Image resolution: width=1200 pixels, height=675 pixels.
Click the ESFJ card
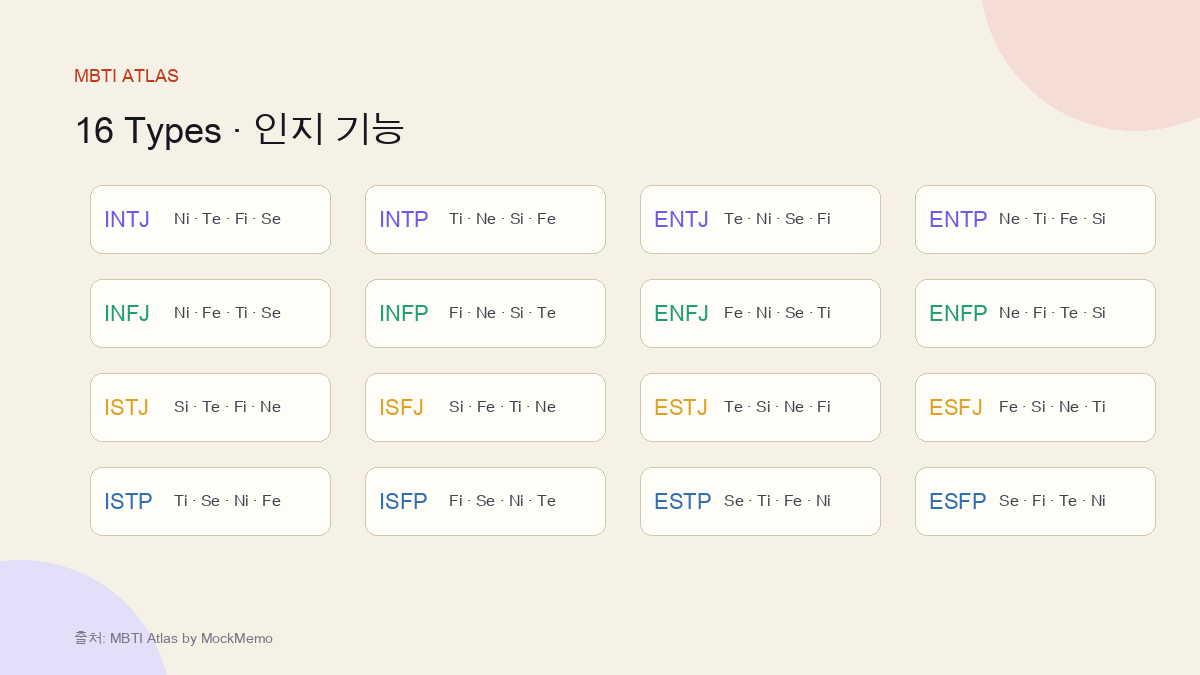click(x=1035, y=407)
